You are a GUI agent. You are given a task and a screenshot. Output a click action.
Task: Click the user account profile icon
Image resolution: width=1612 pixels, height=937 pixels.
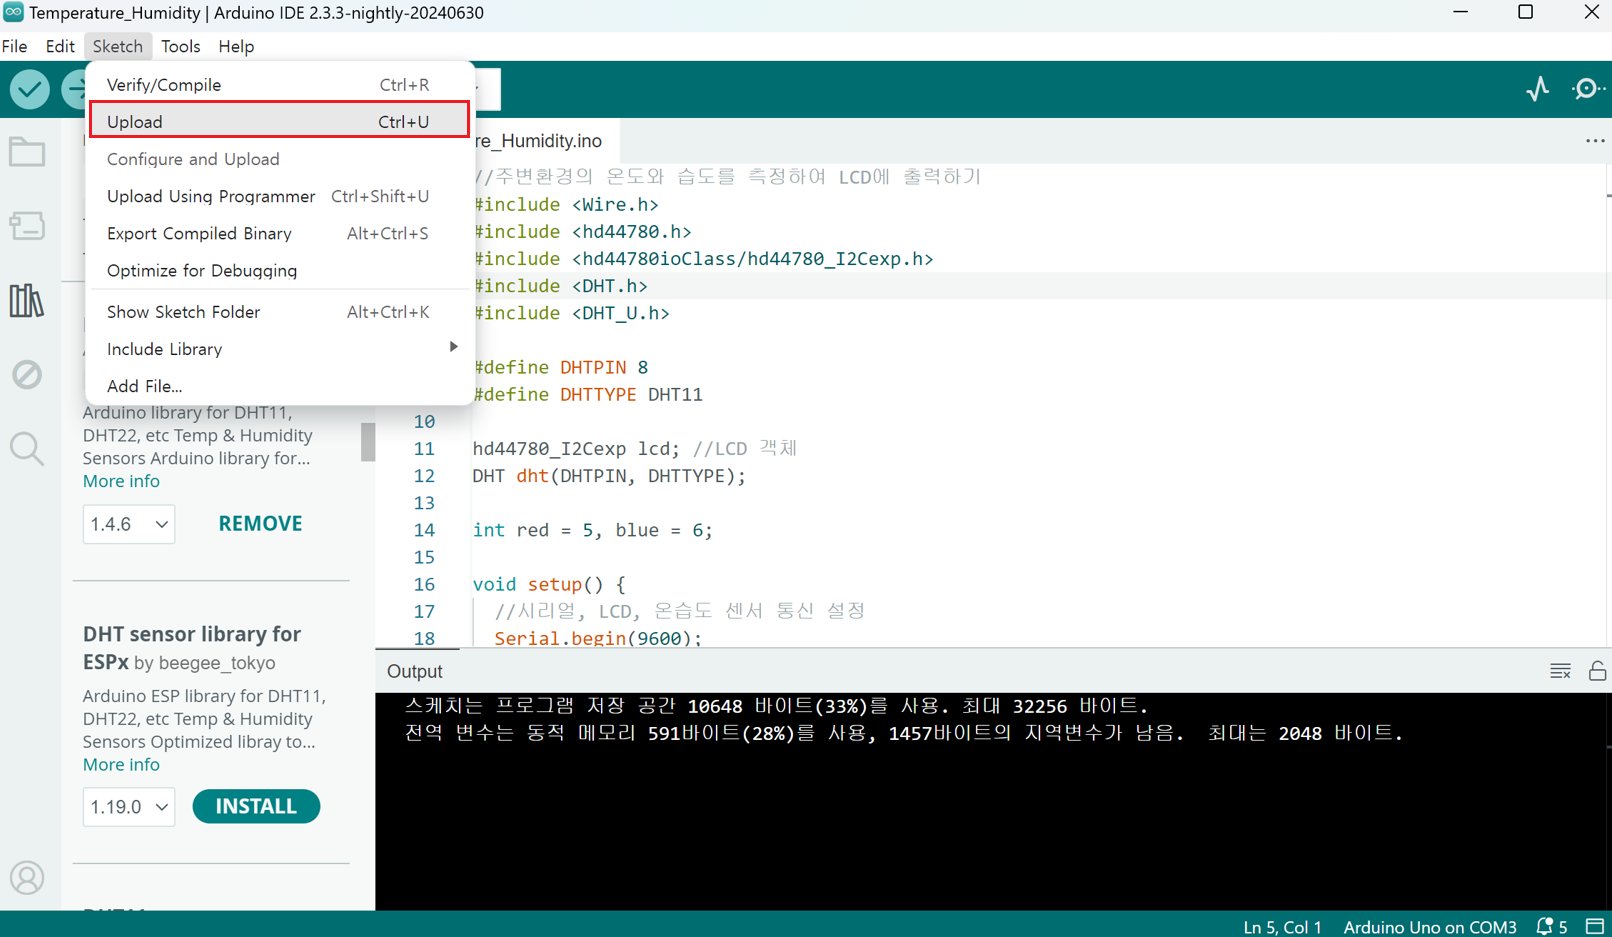(x=27, y=878)
